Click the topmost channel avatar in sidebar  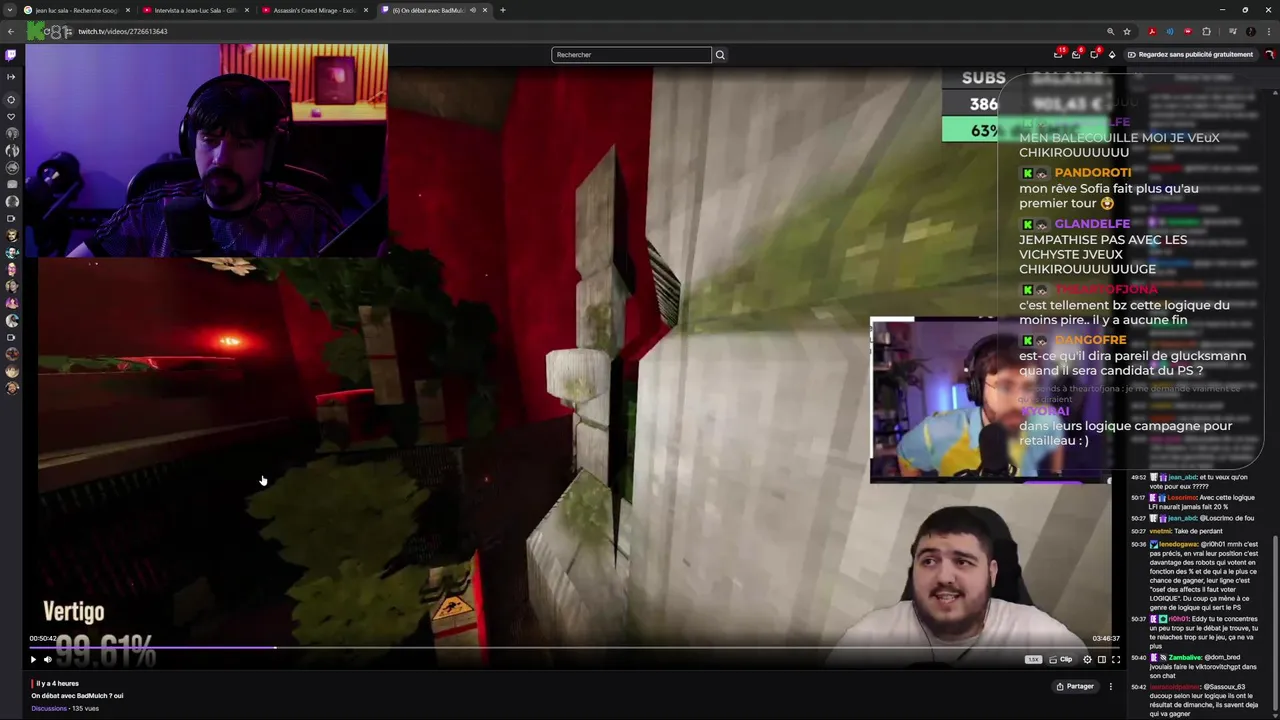point(11,133)
